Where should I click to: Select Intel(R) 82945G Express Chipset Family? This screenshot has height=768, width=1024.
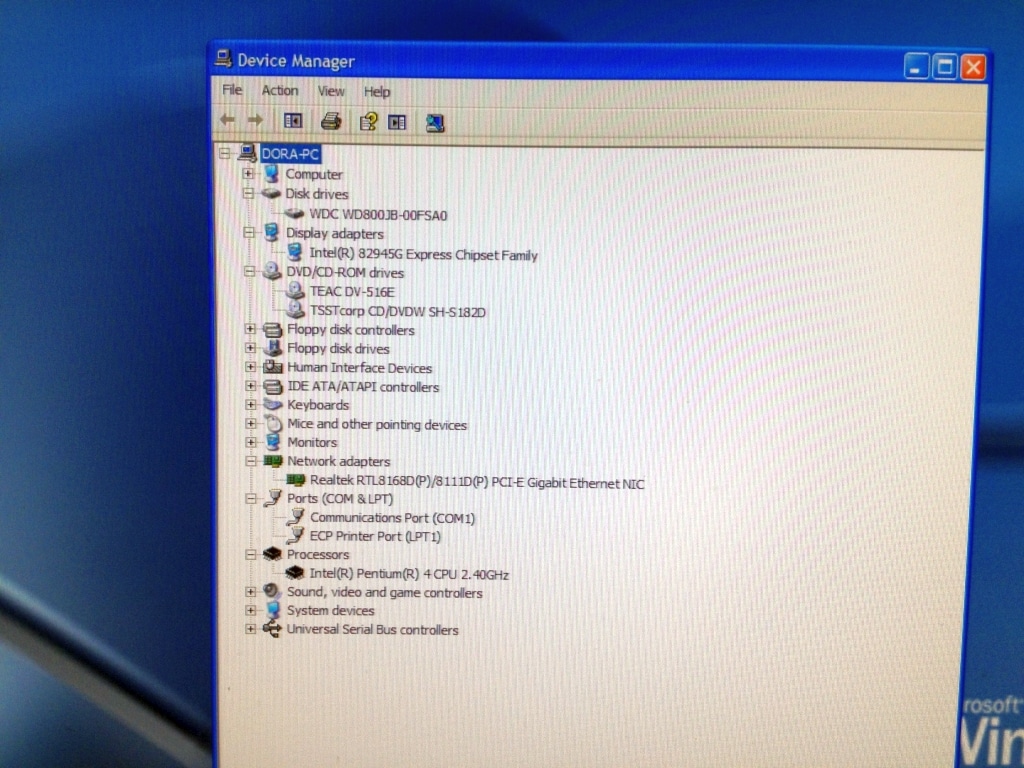point(423,255)
